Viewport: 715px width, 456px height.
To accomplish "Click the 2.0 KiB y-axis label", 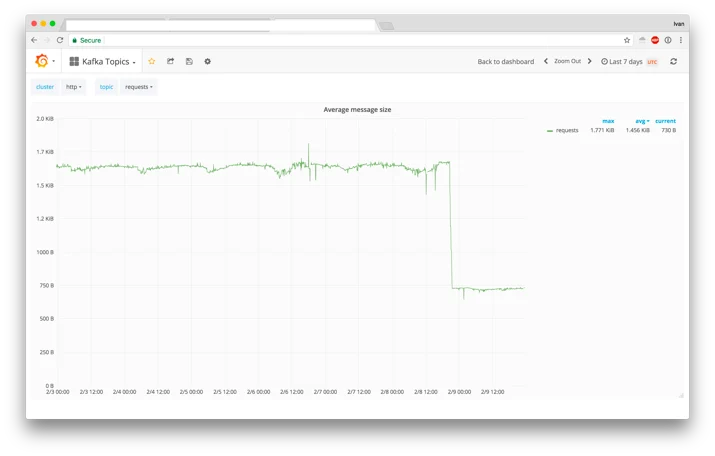I will pos(45,119).
